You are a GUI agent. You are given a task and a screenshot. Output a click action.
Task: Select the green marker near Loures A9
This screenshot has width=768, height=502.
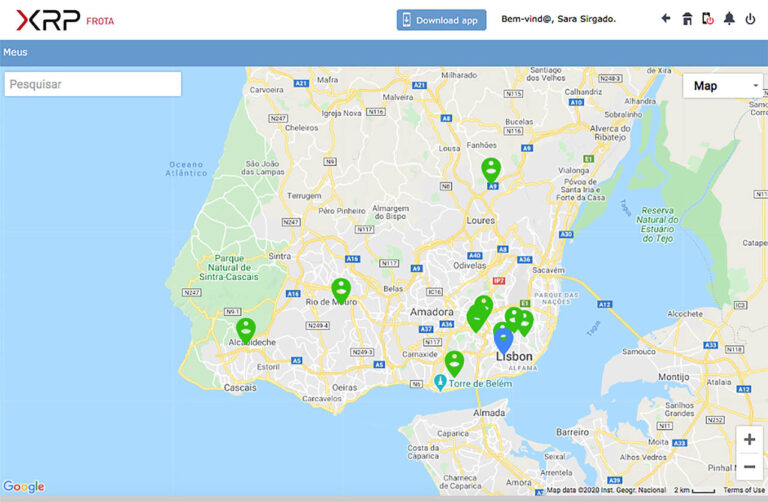(491, 170)
